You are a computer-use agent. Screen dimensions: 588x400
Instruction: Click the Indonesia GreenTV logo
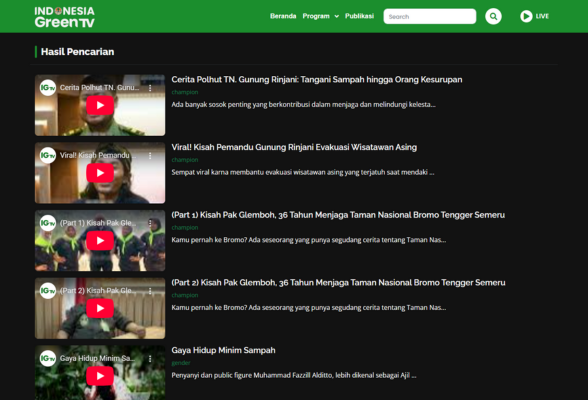point(64,17)
